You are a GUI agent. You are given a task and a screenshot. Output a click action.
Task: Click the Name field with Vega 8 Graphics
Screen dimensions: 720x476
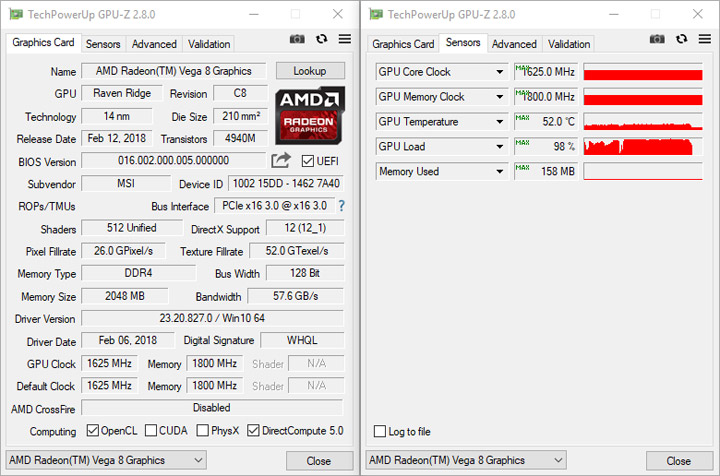[x=174, y=71]
